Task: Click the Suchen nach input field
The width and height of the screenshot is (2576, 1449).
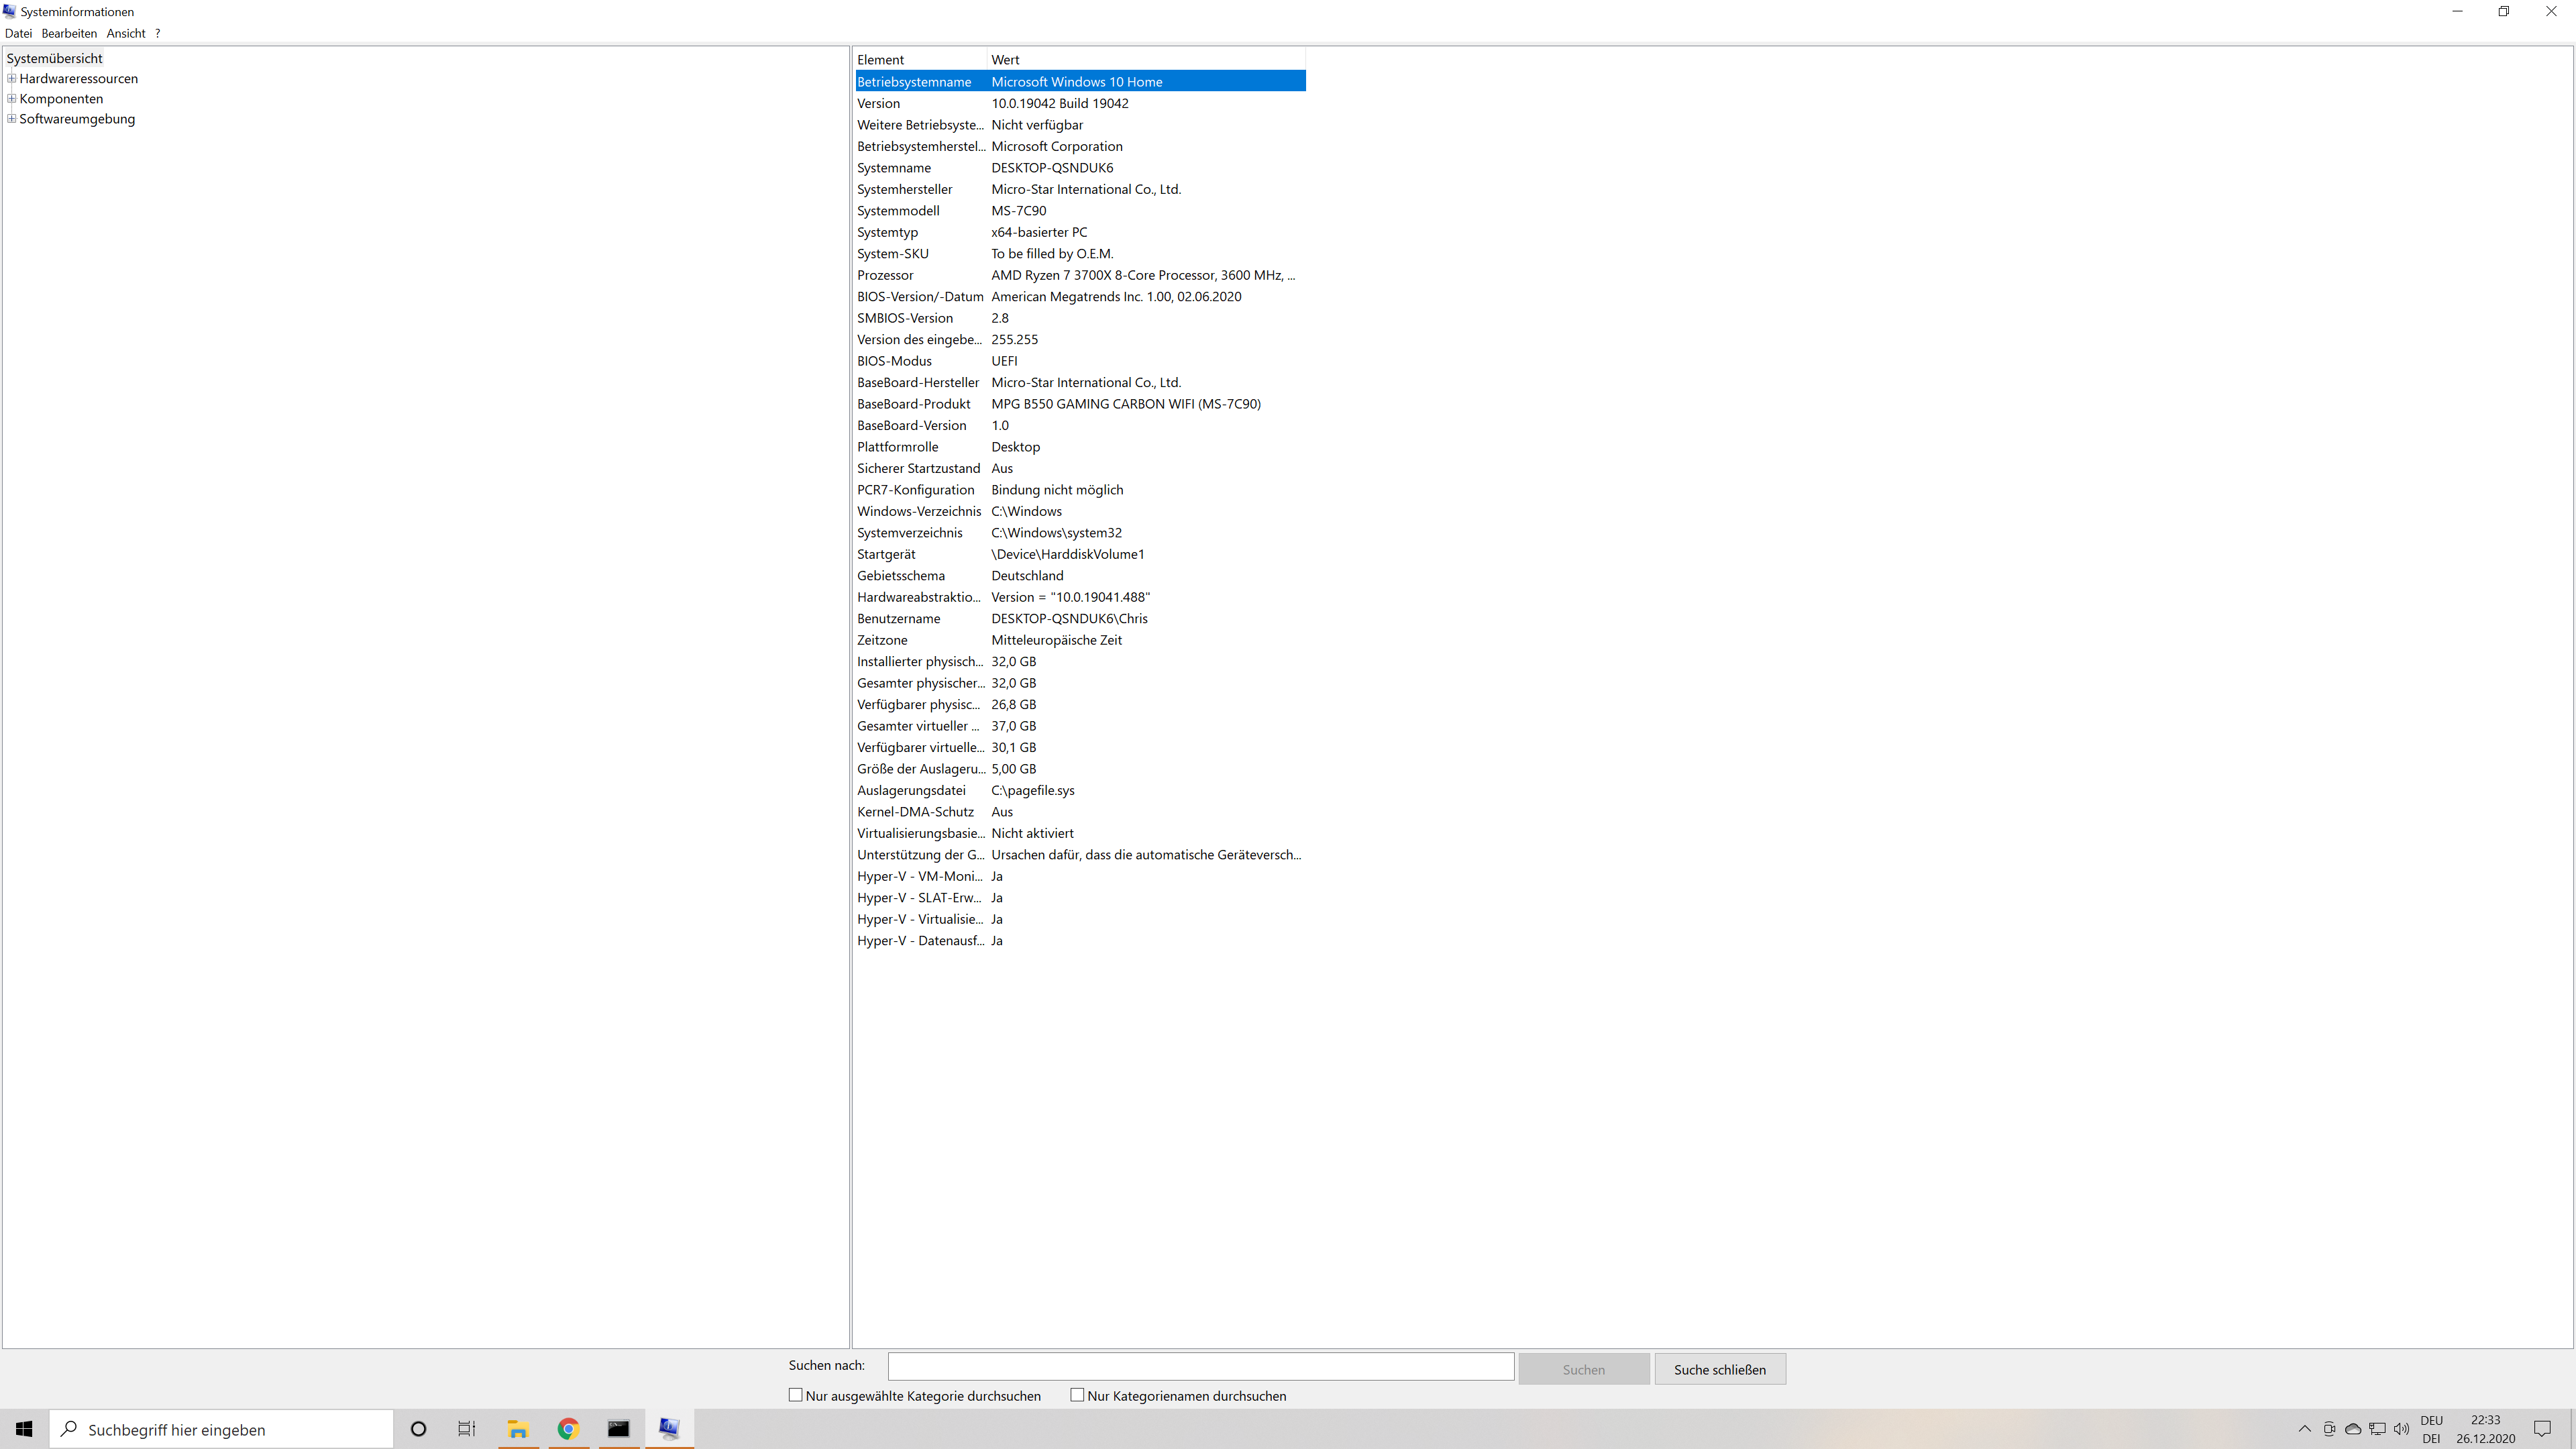Action: point(1200,1366)
